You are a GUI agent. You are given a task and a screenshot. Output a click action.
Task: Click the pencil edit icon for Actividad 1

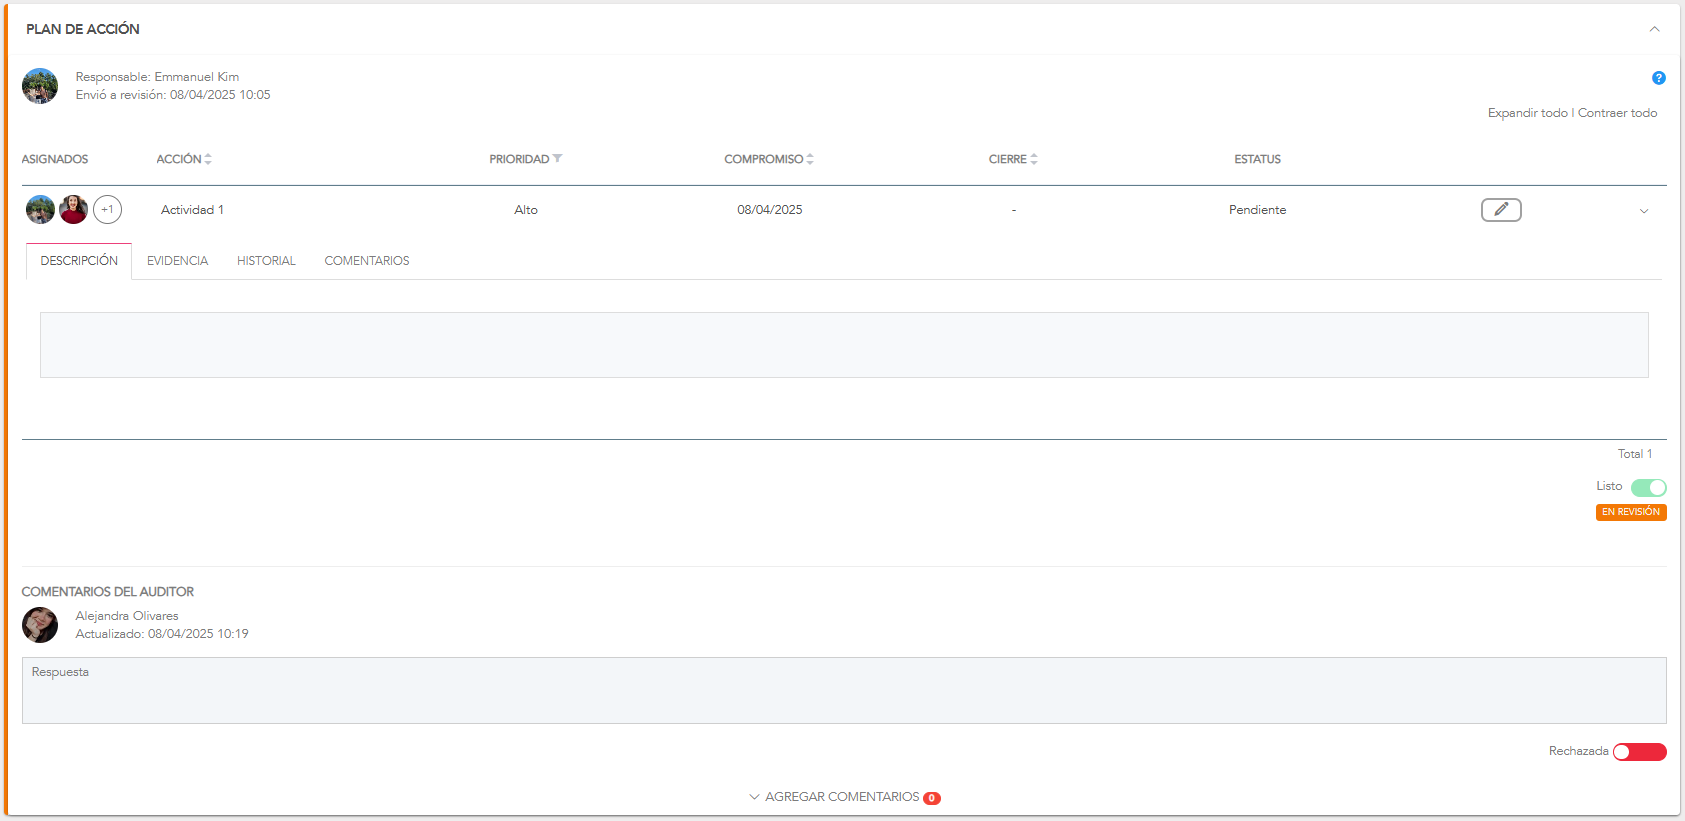click(x=1500, y=210)
